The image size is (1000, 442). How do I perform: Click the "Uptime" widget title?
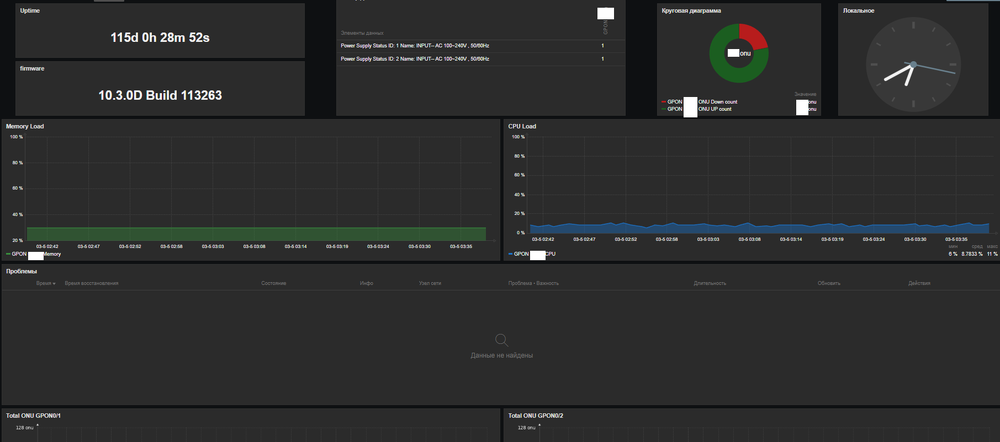coord(29,11)
